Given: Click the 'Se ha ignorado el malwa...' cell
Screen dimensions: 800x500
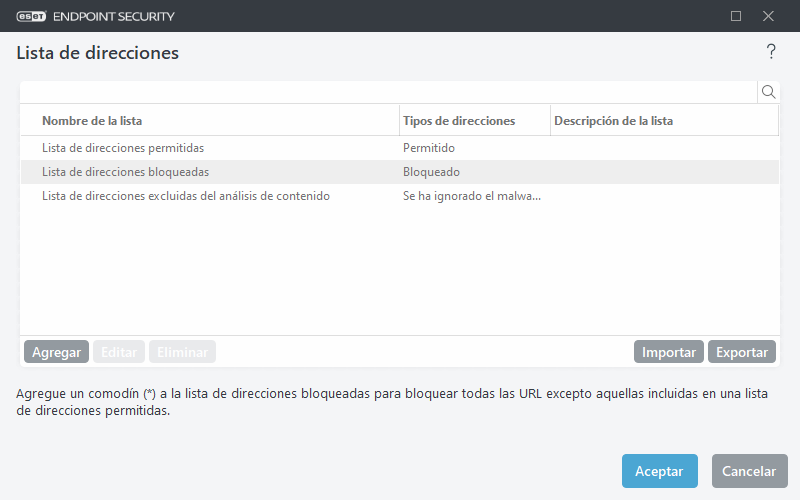Looking at the screenshot, I should coord(471,196).
